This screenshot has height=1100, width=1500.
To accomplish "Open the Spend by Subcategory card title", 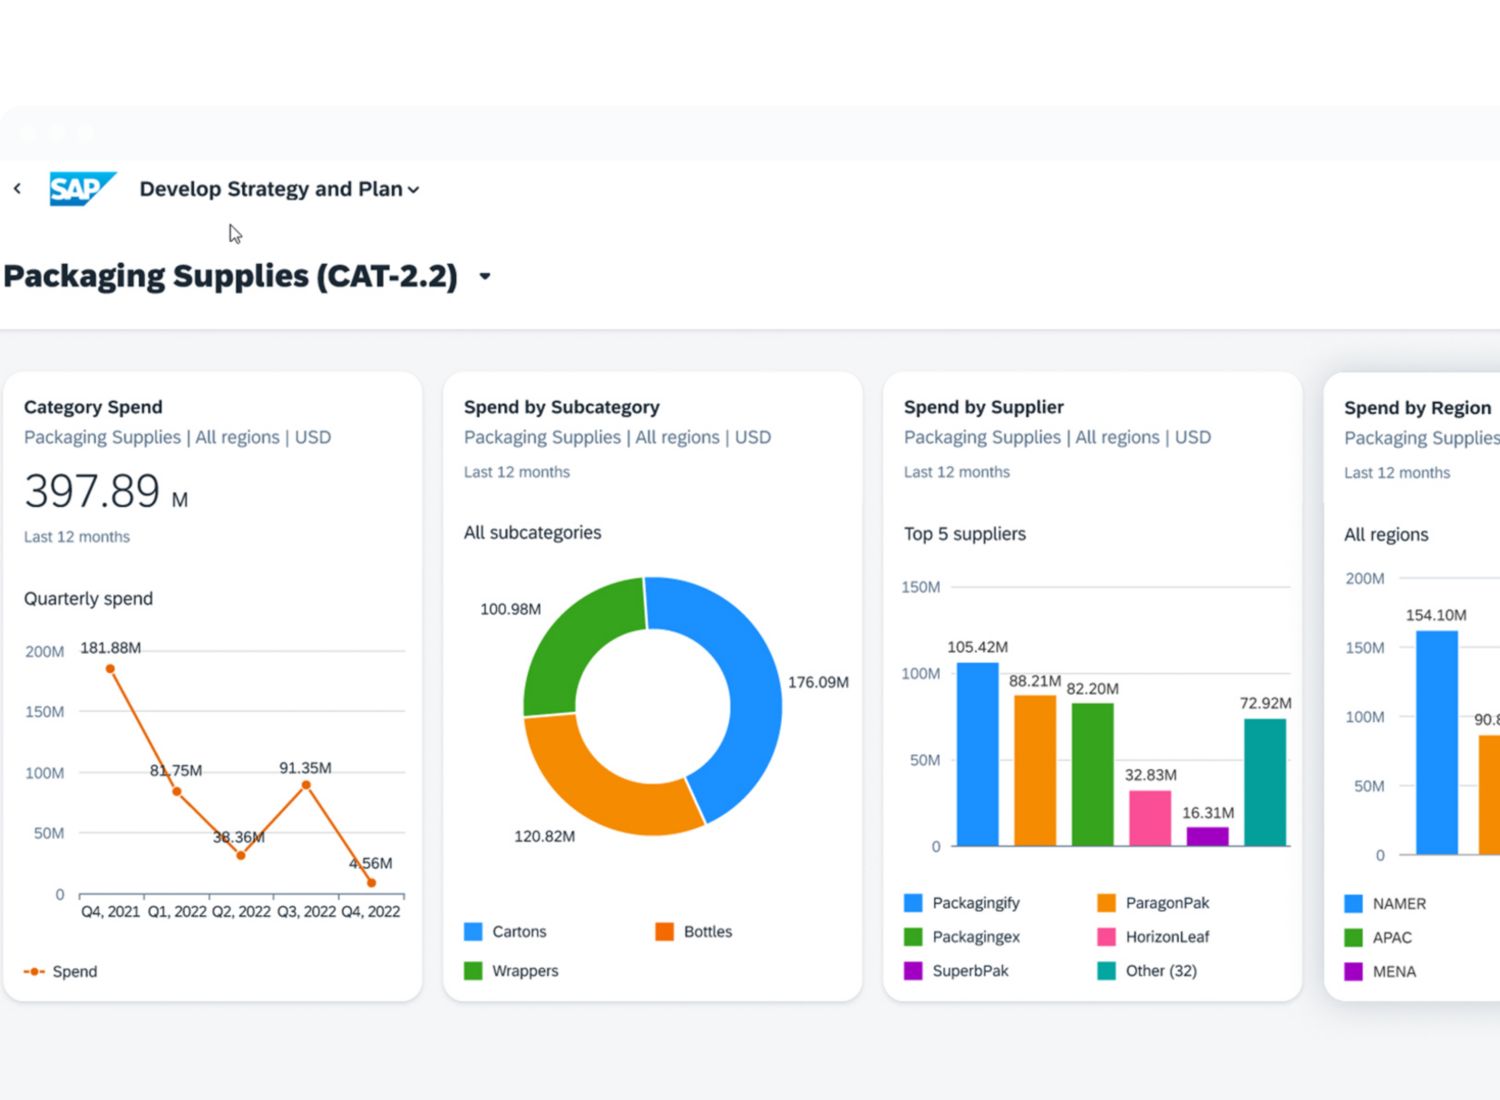I will pyautogui.click(x=561, y=407).
